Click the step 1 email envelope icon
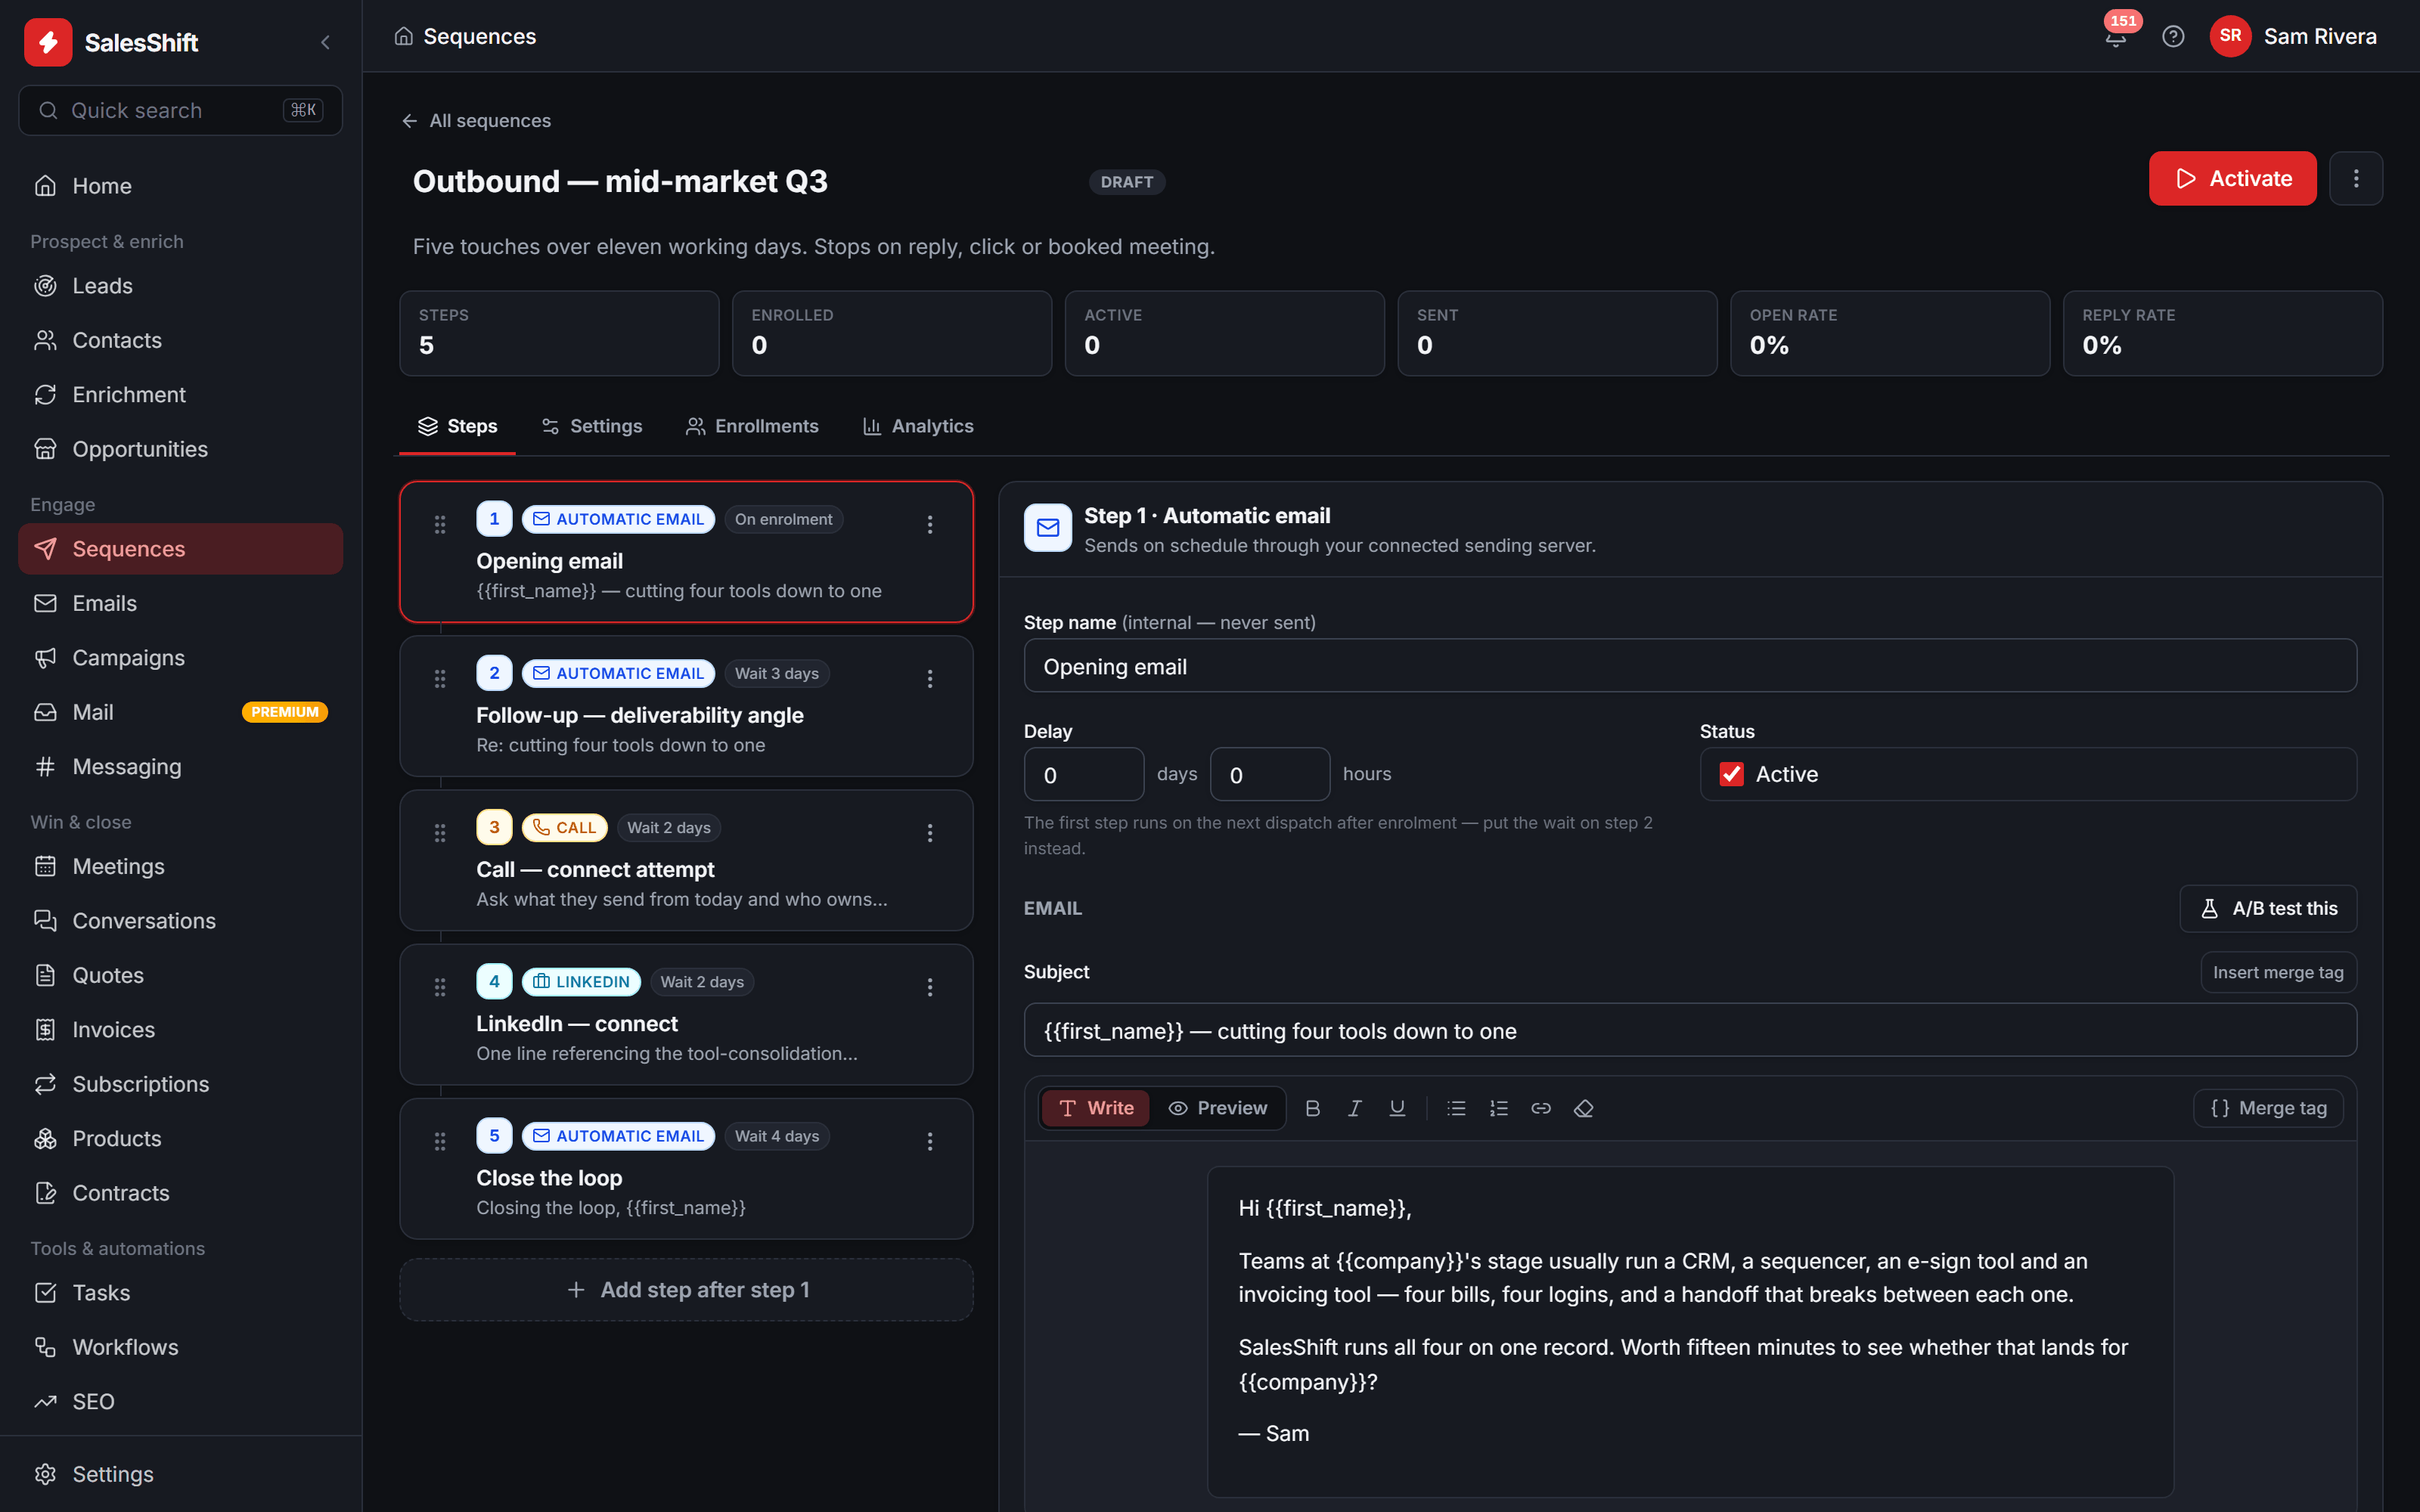 [1047, 528]
